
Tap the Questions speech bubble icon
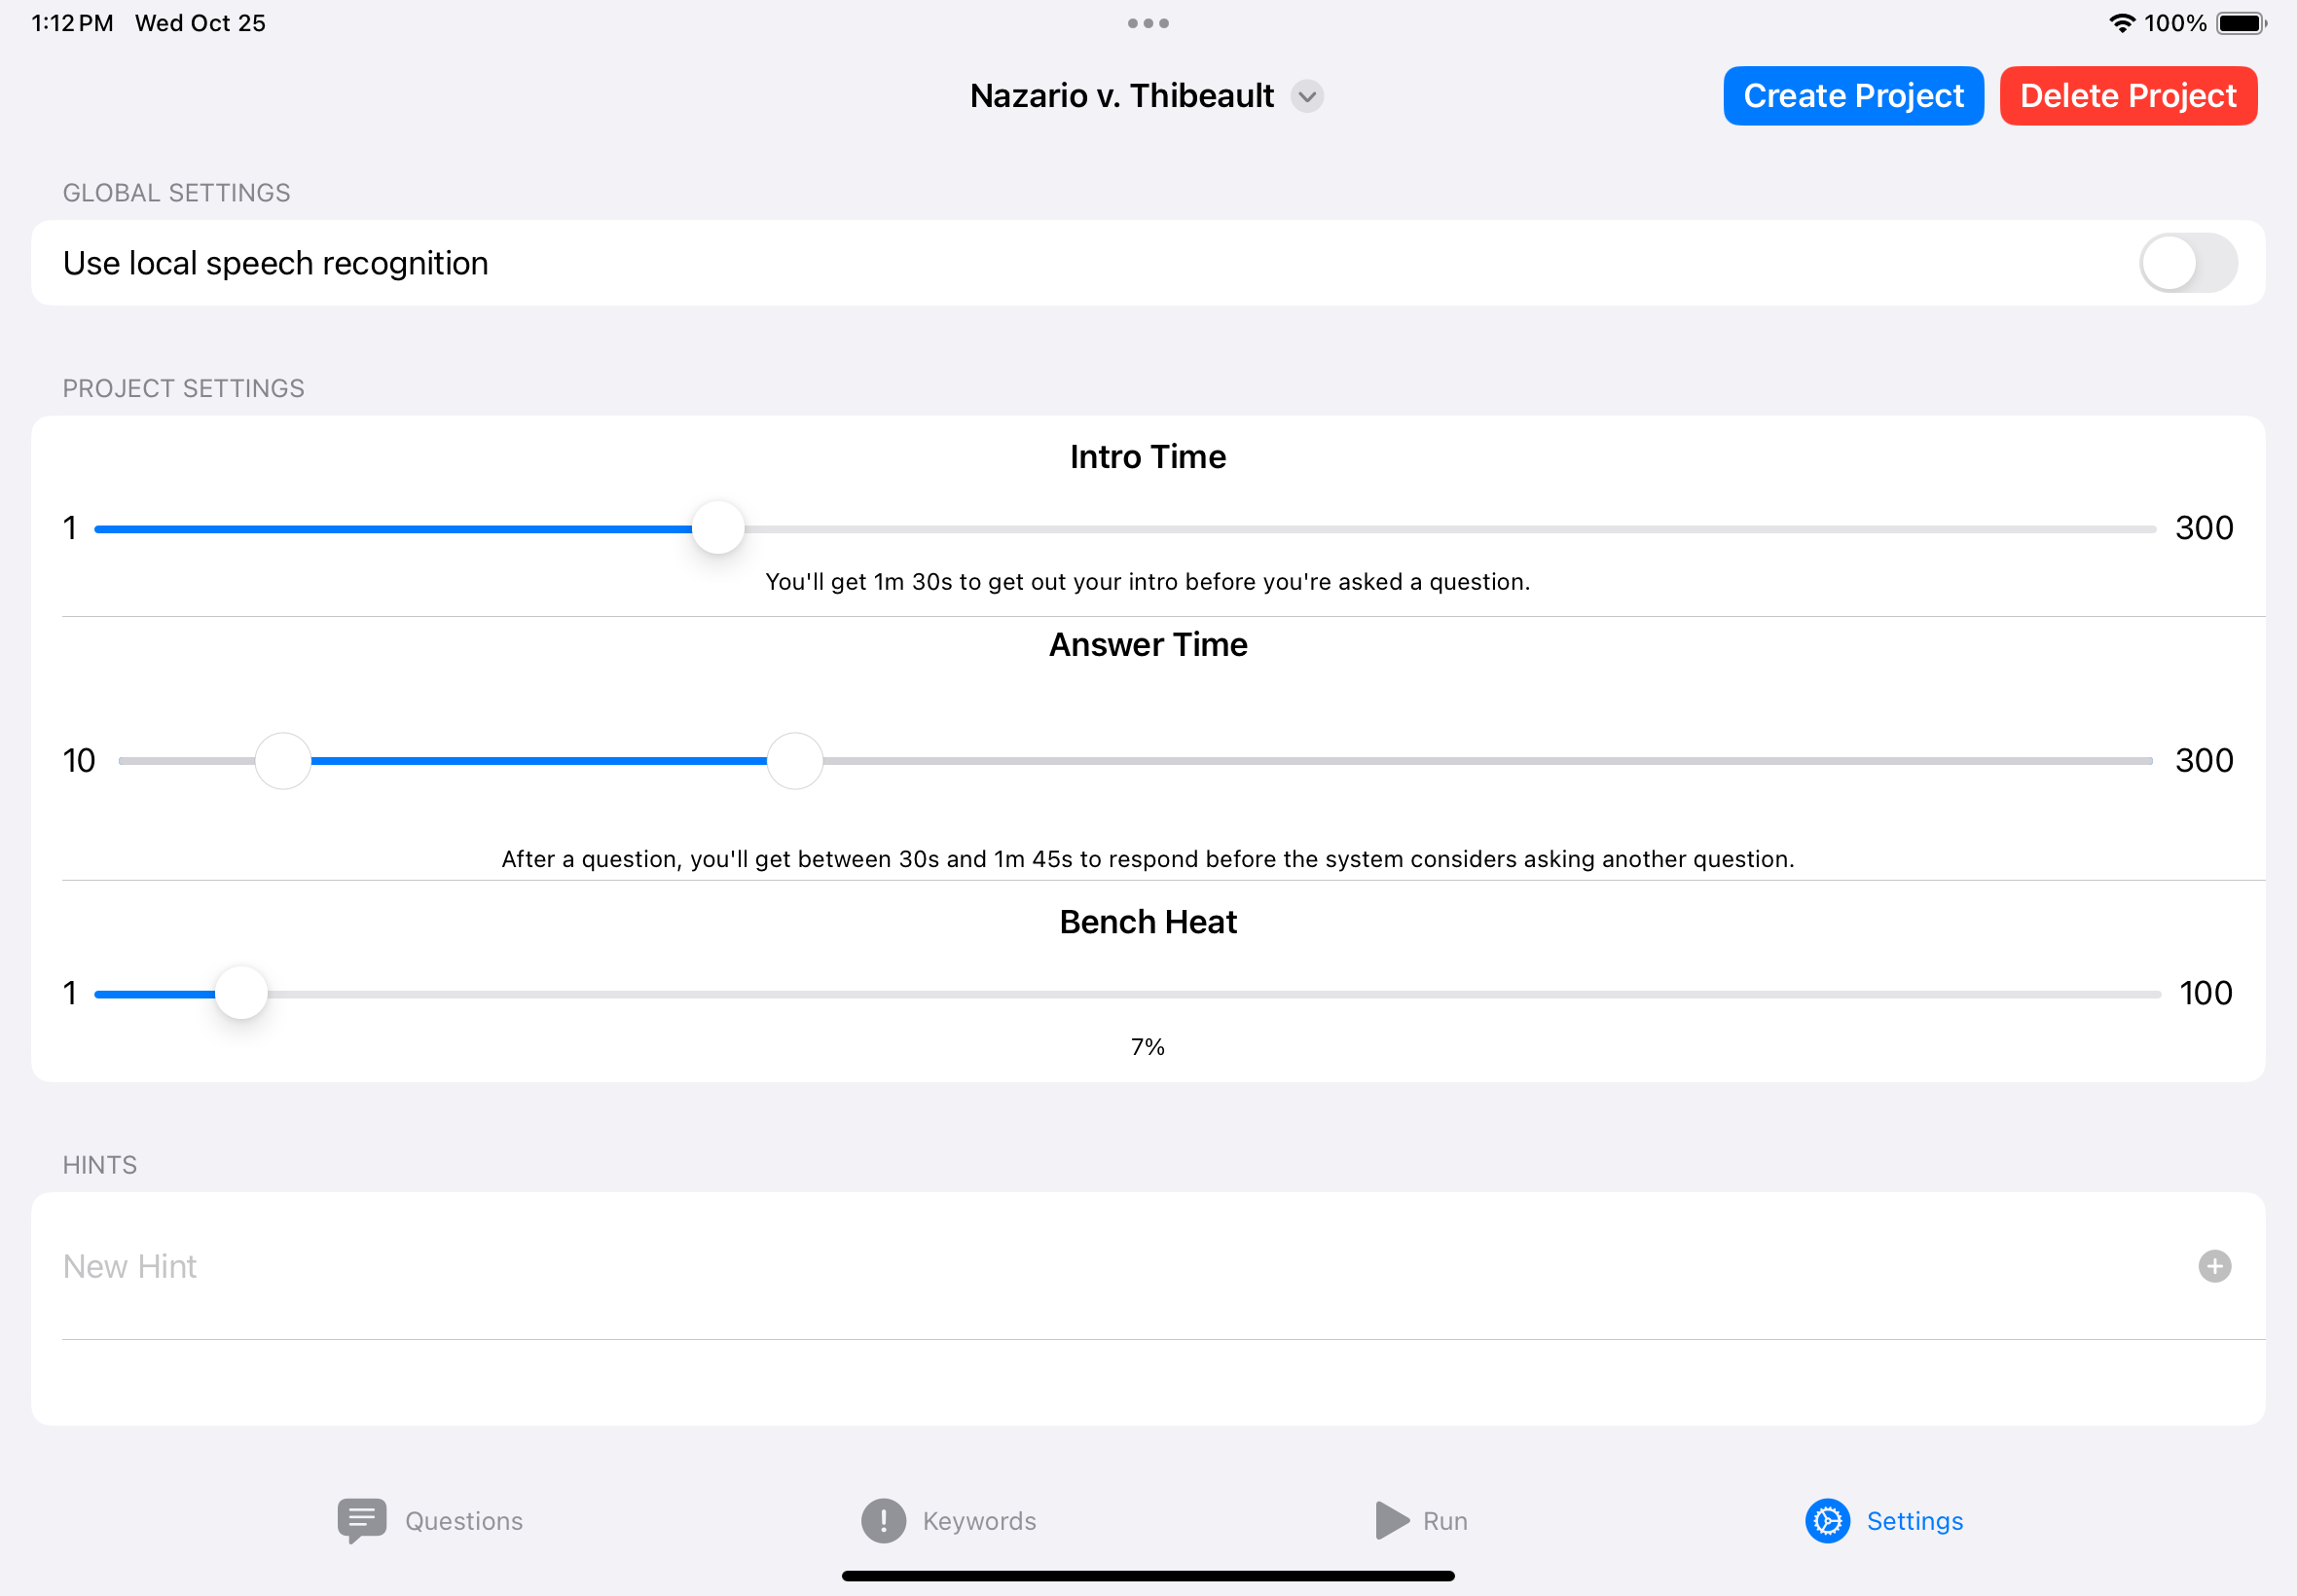(x=362, y=1520)
